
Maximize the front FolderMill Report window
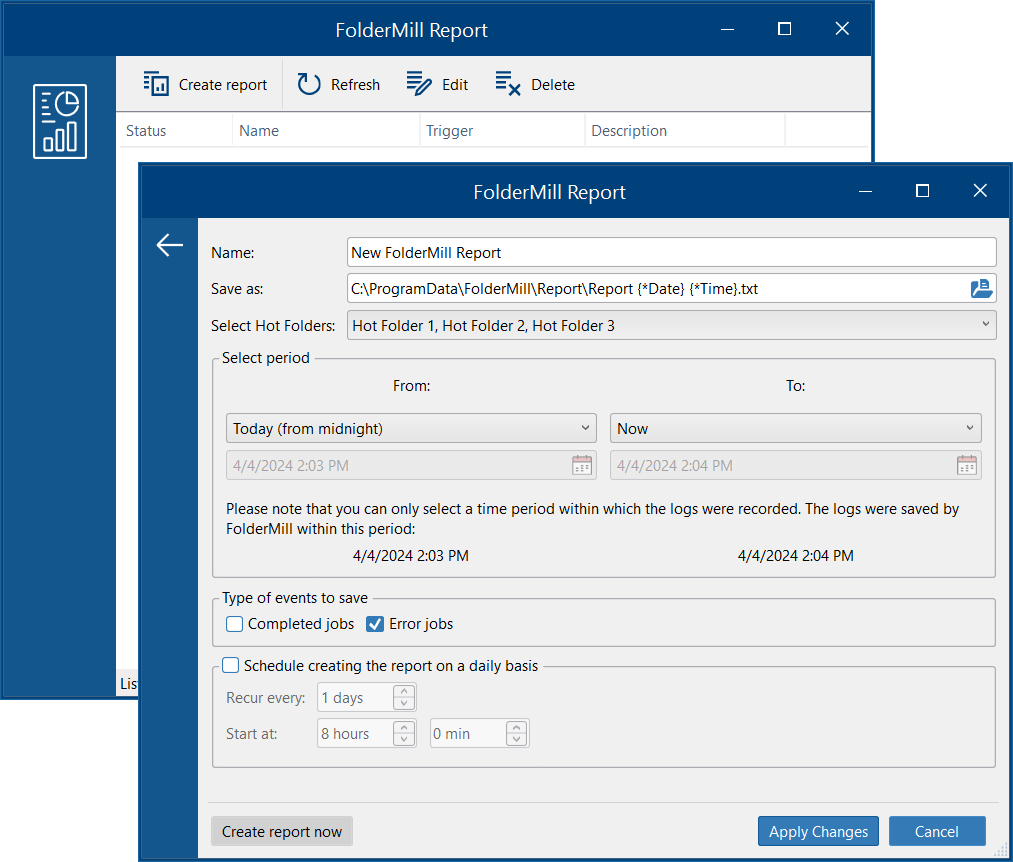(923, 191)
